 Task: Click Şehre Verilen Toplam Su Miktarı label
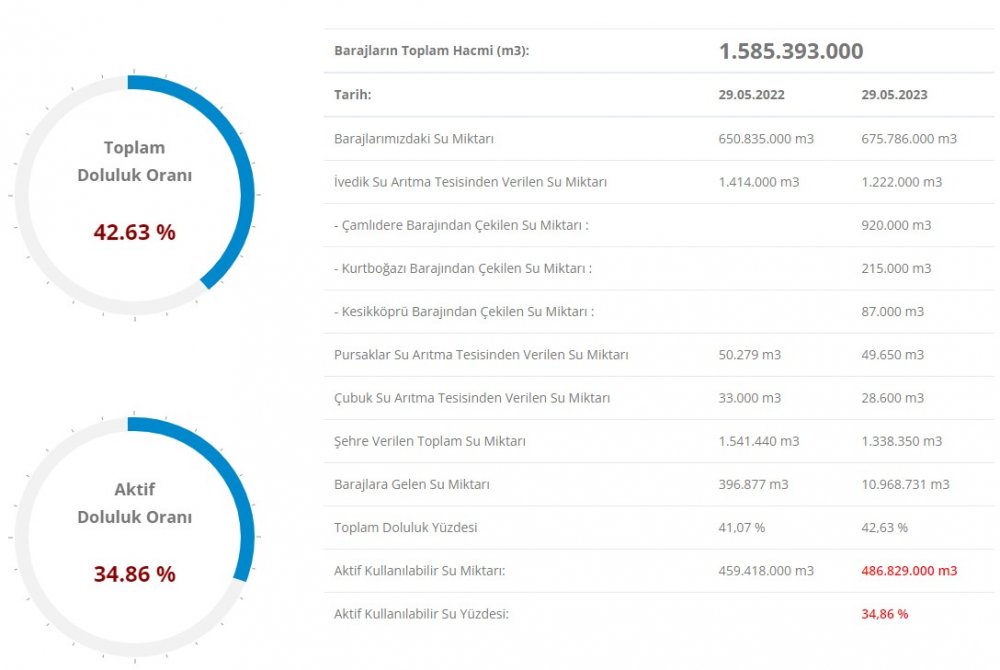point(429,441)
